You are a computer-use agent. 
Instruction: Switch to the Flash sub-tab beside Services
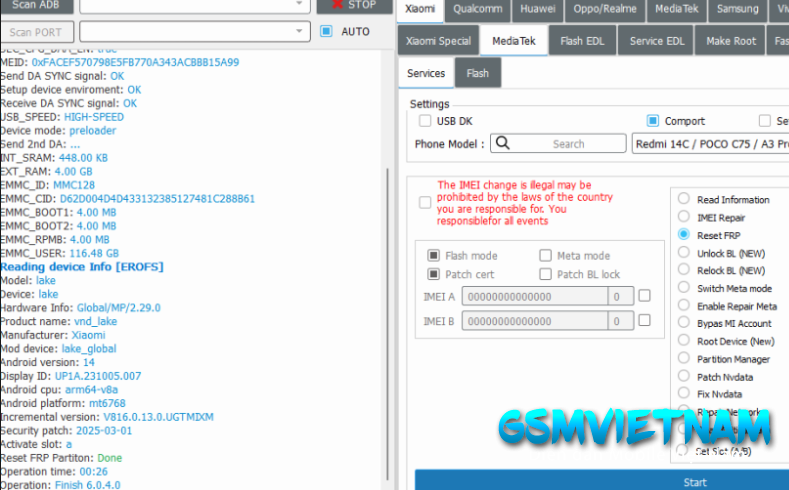coord(477,73)
